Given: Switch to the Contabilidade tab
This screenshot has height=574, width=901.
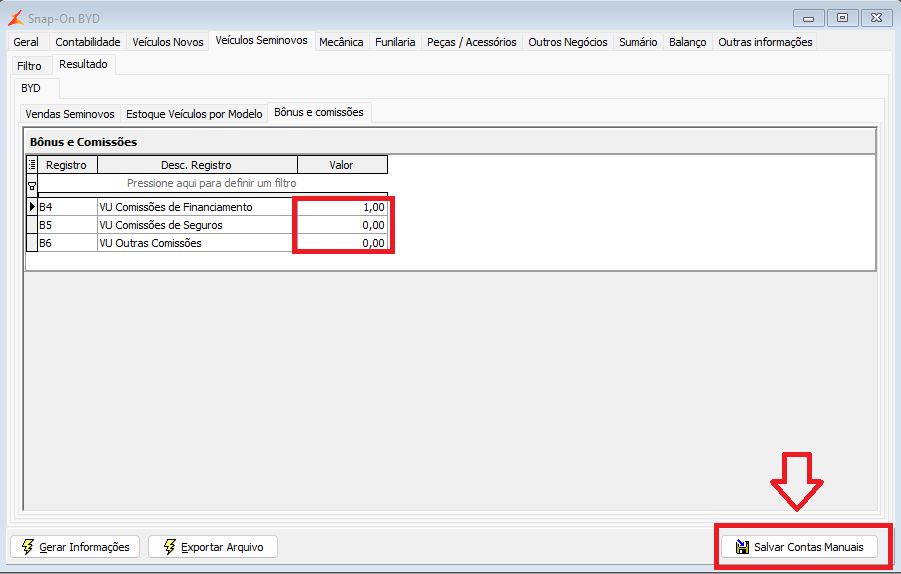Looking at the screenshot, I should tap(88, 42).
